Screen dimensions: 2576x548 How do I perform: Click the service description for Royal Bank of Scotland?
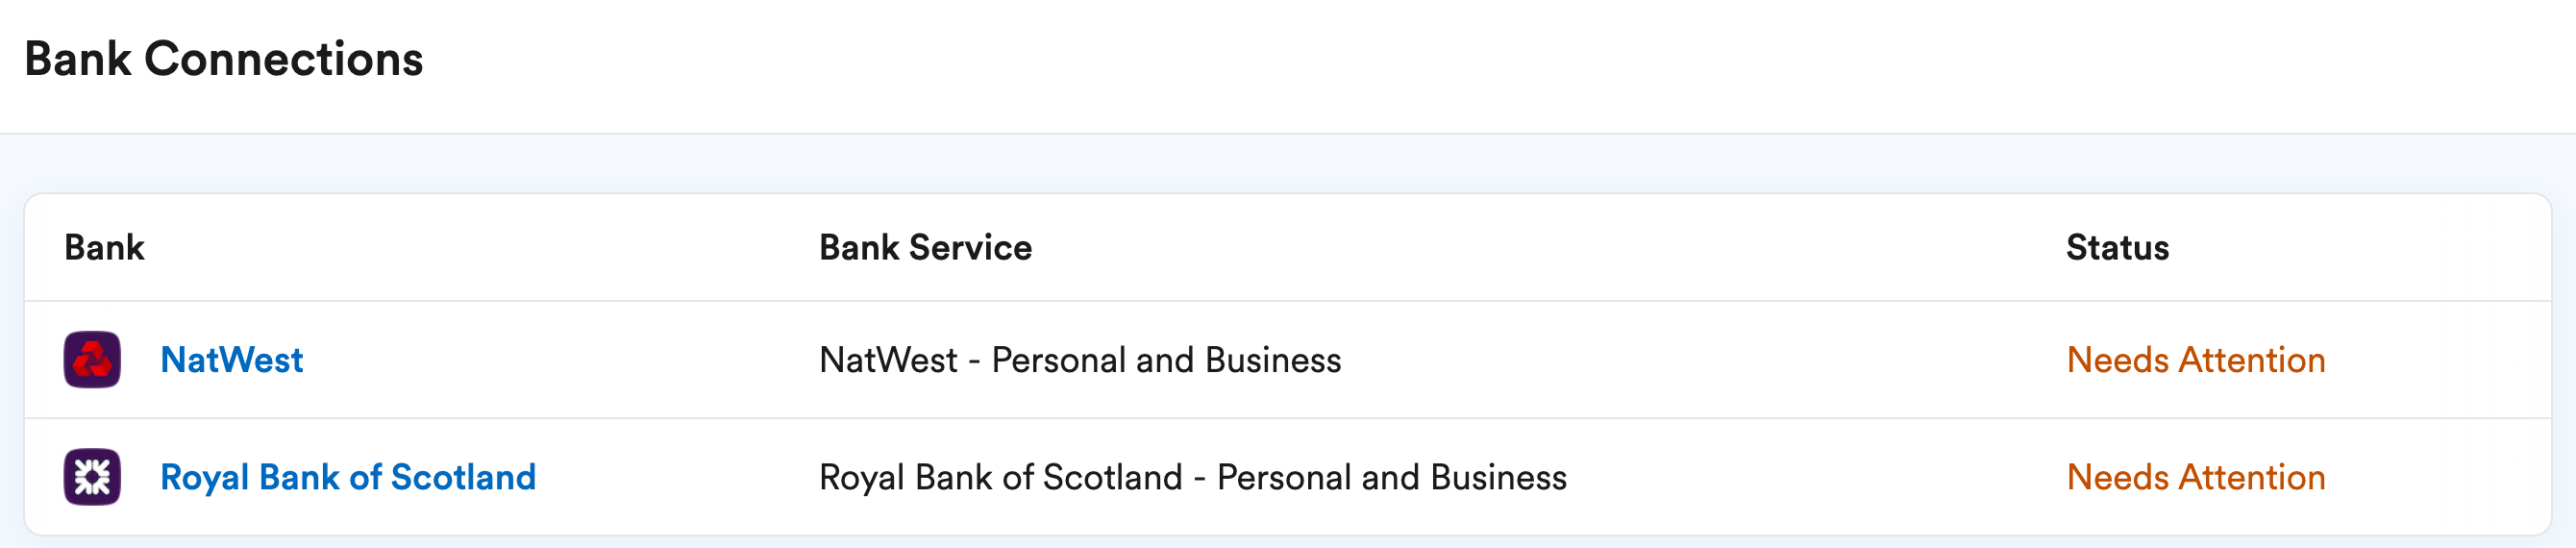pos(1193,477)
